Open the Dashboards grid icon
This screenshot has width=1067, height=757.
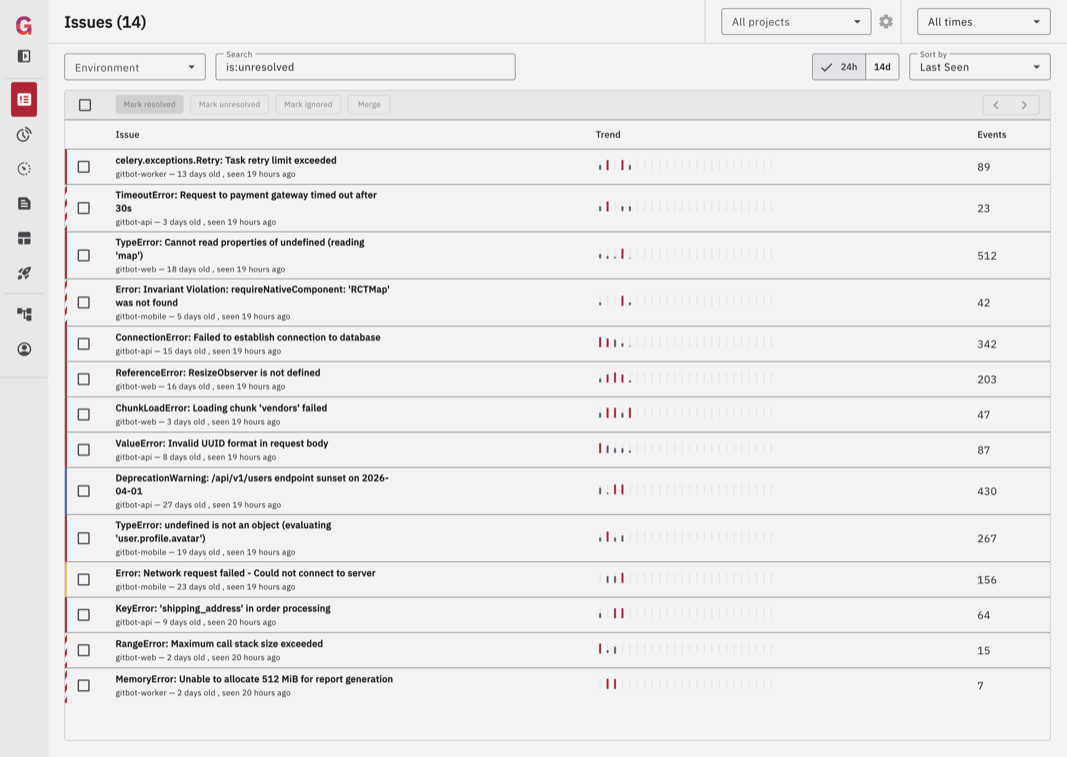click(x=21, y=238)
